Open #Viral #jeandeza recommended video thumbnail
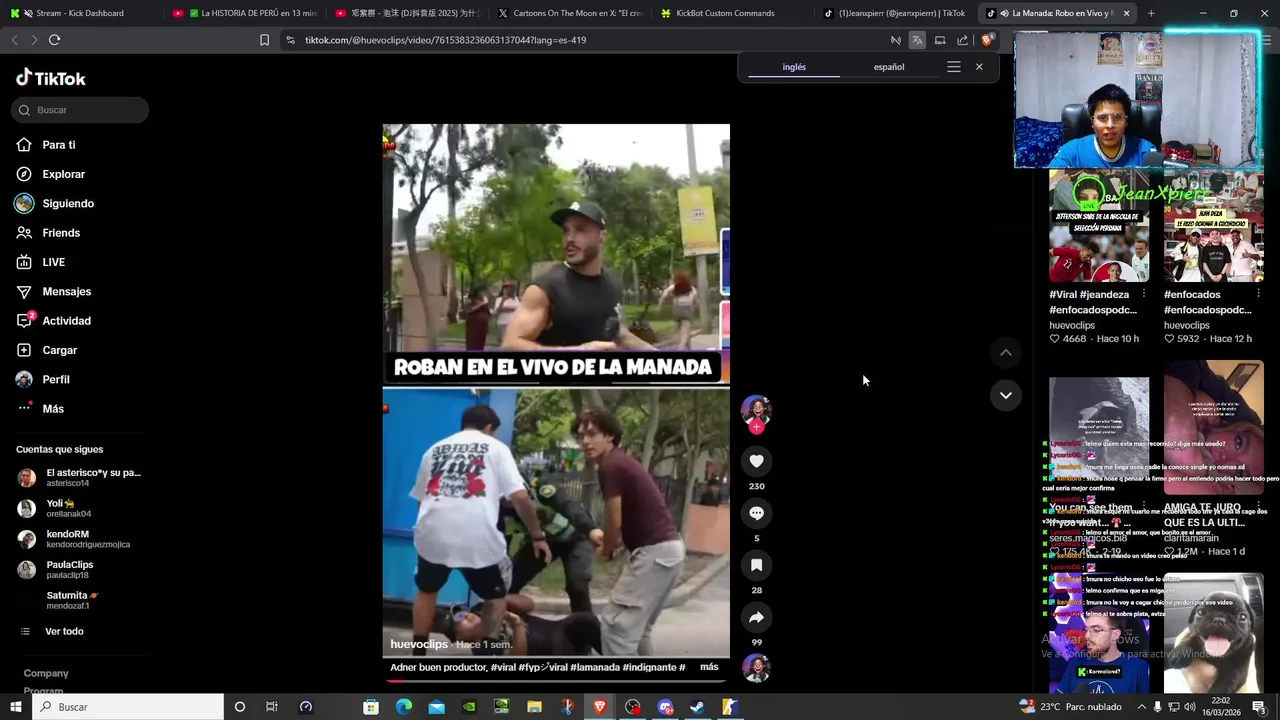The image size is (1280, 720). tap(1099, 227)
